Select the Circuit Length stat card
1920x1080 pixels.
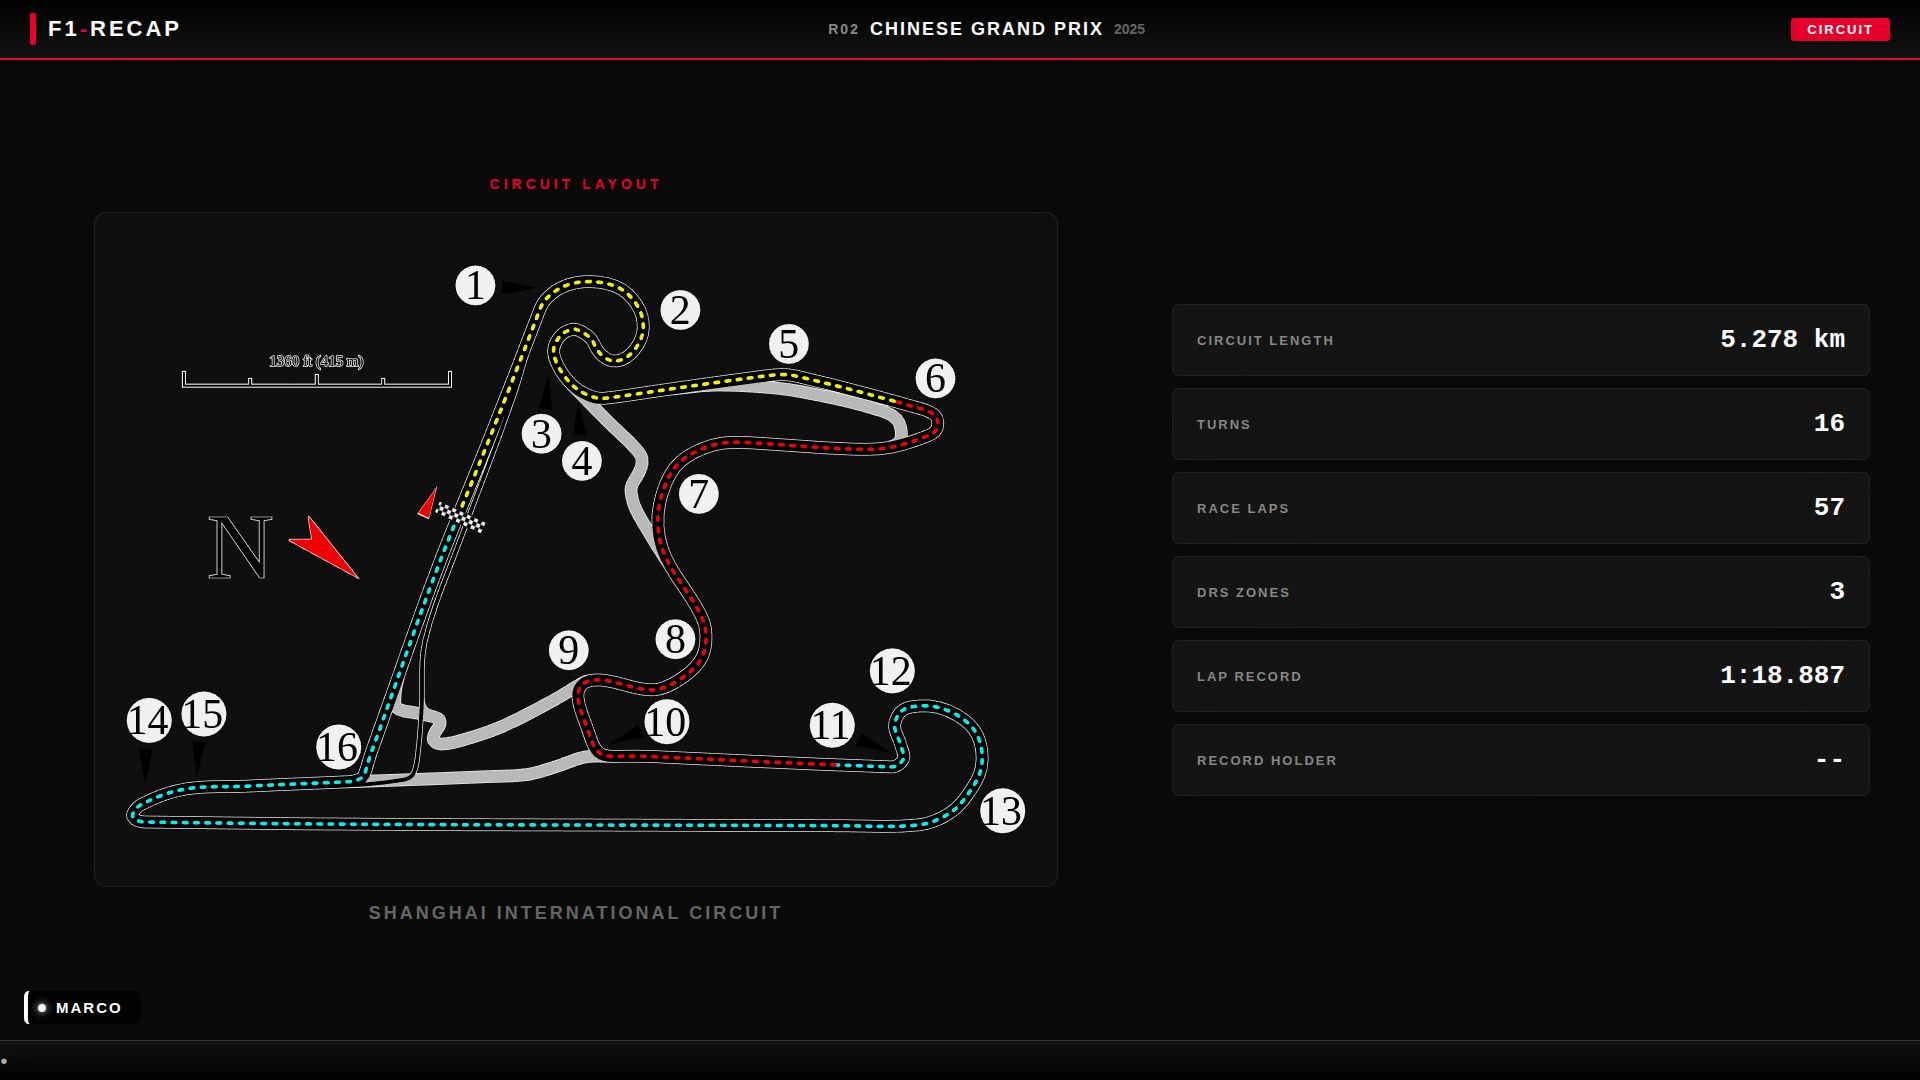(x=1520, y=340)
